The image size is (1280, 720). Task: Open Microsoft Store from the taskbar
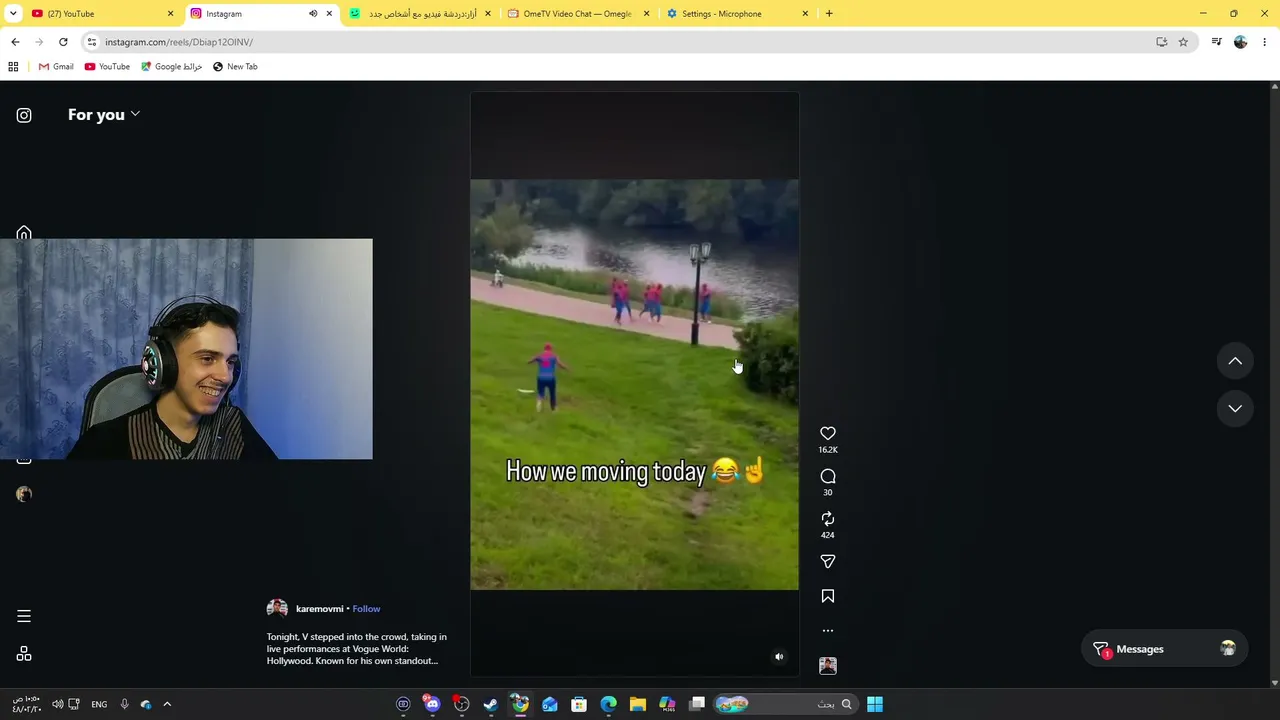[x=578, y=704]
